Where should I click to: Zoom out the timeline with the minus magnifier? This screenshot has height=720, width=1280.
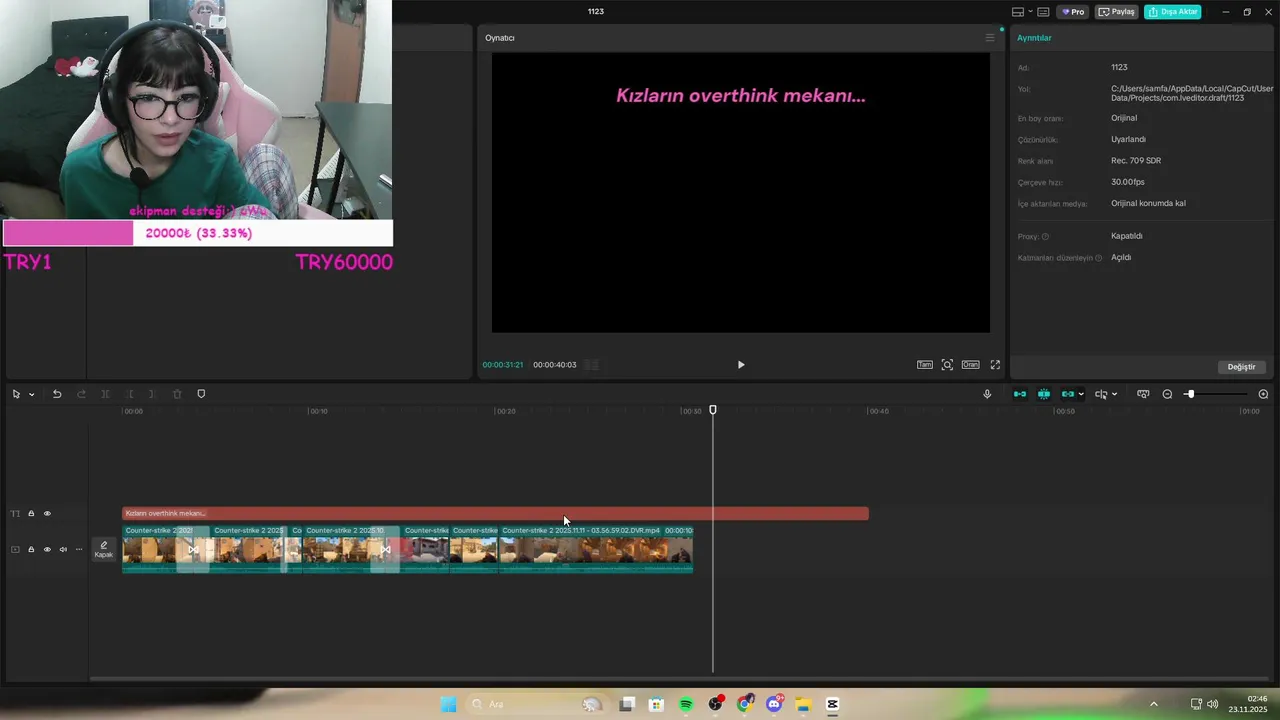[1167, 394]
